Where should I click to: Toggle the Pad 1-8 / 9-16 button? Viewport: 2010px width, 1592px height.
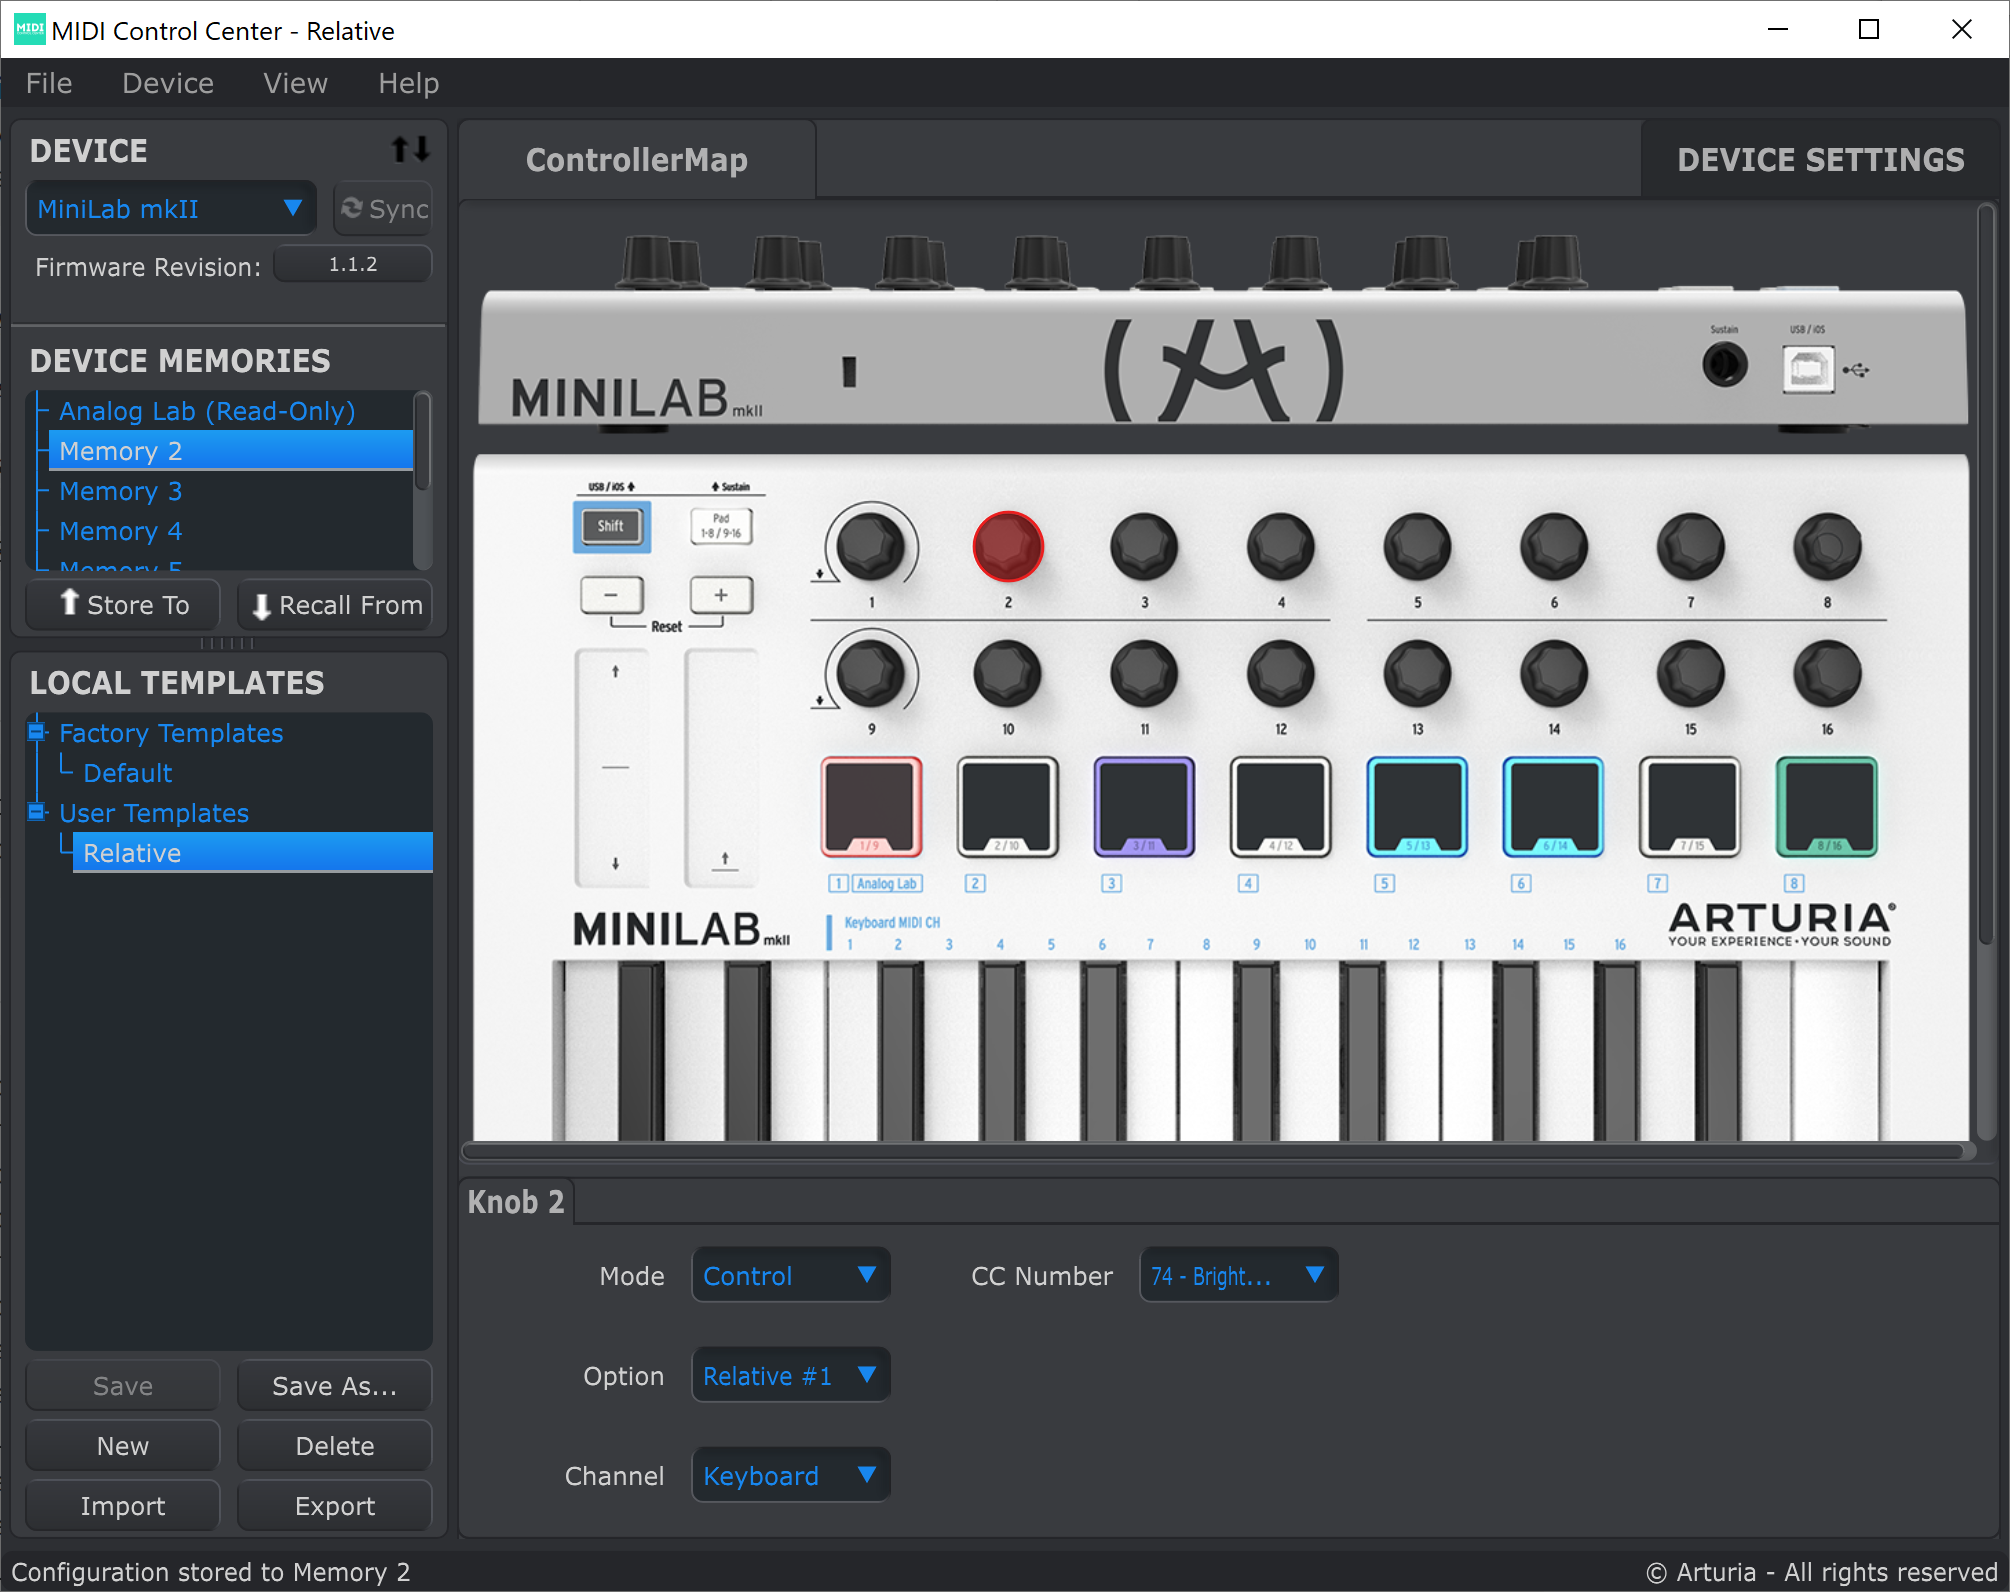coord(721,526)
